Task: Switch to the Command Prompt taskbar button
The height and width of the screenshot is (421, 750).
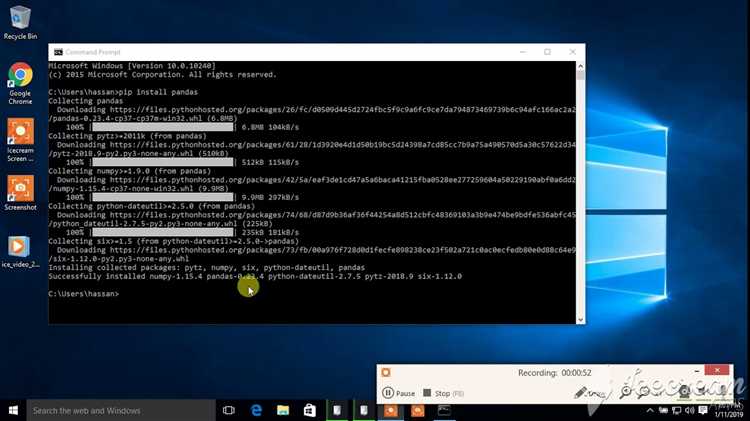Action: (x=444, y=410)
